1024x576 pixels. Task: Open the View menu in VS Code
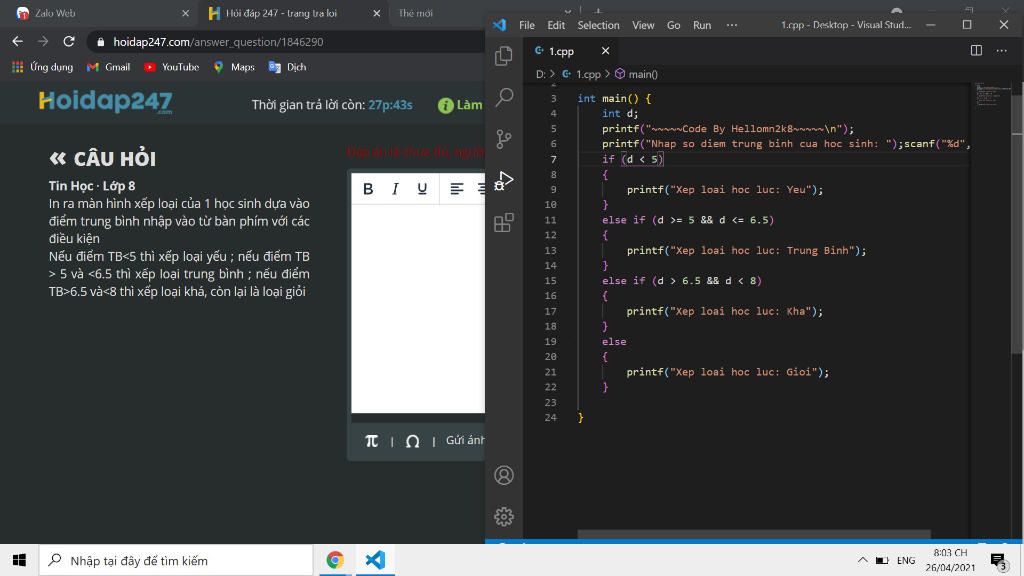(x=643, y=25)
